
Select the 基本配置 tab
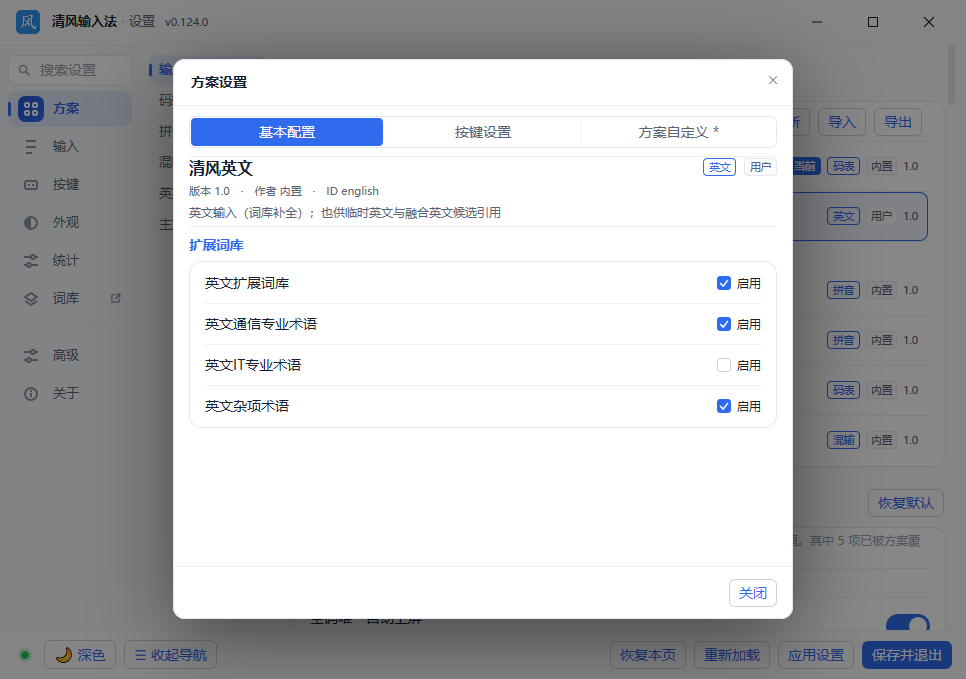point(287,132)
